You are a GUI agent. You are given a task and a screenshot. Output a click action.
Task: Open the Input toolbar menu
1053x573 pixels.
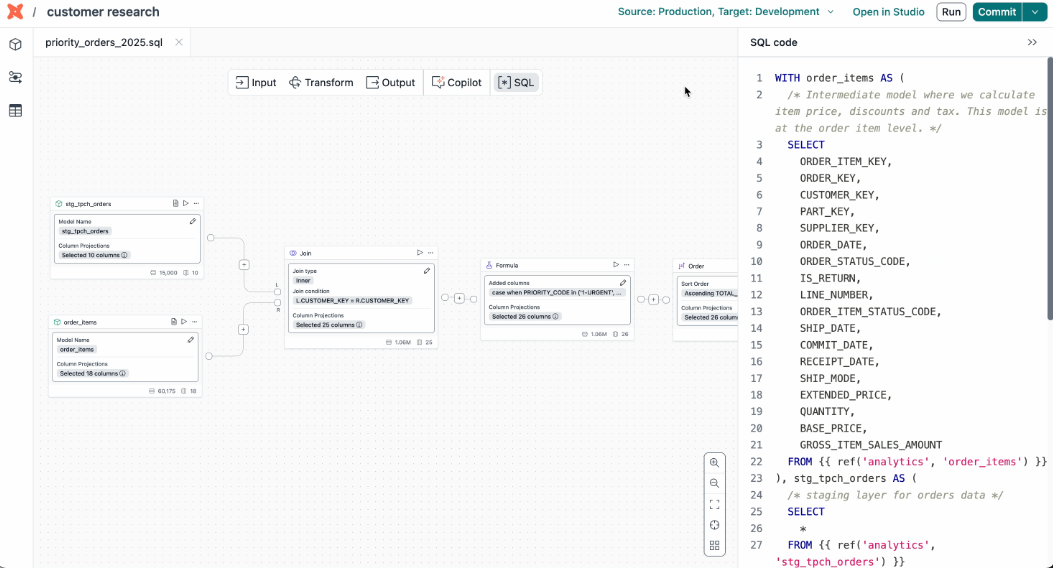tap(256, 83)
